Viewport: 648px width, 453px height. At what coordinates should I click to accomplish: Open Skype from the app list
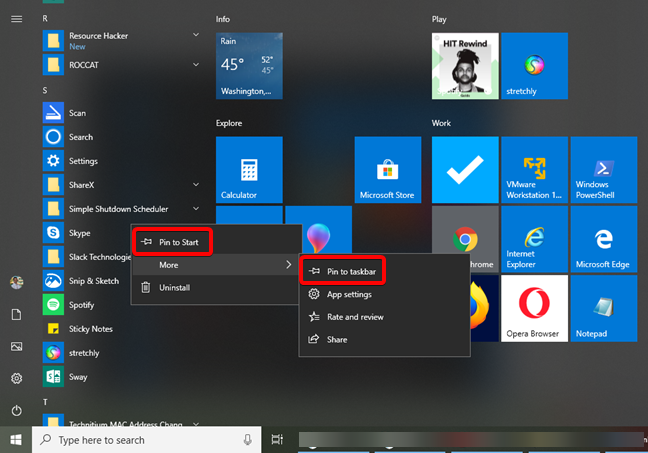[x=53, y=233]
